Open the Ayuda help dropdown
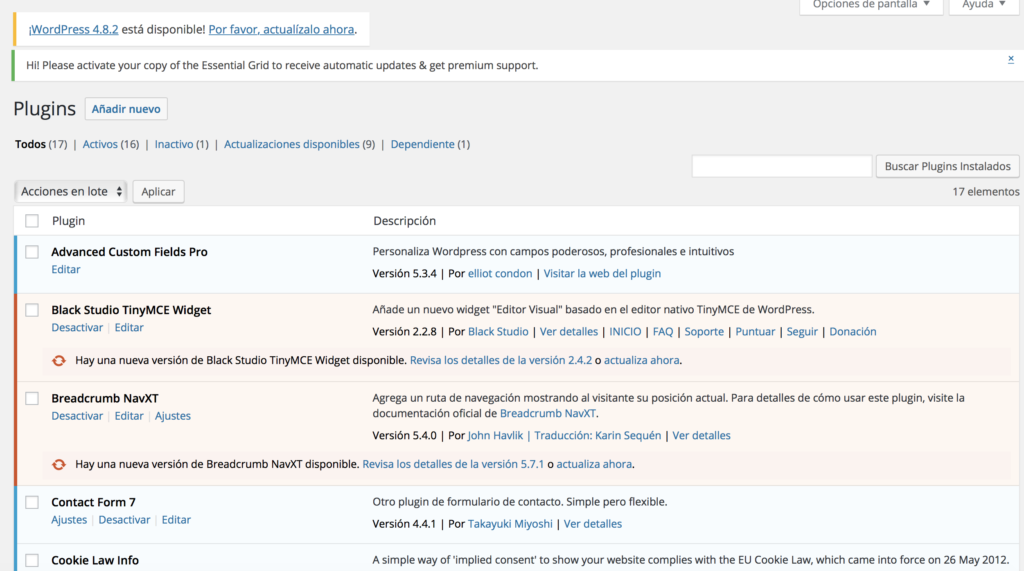 tap(983, 5)
